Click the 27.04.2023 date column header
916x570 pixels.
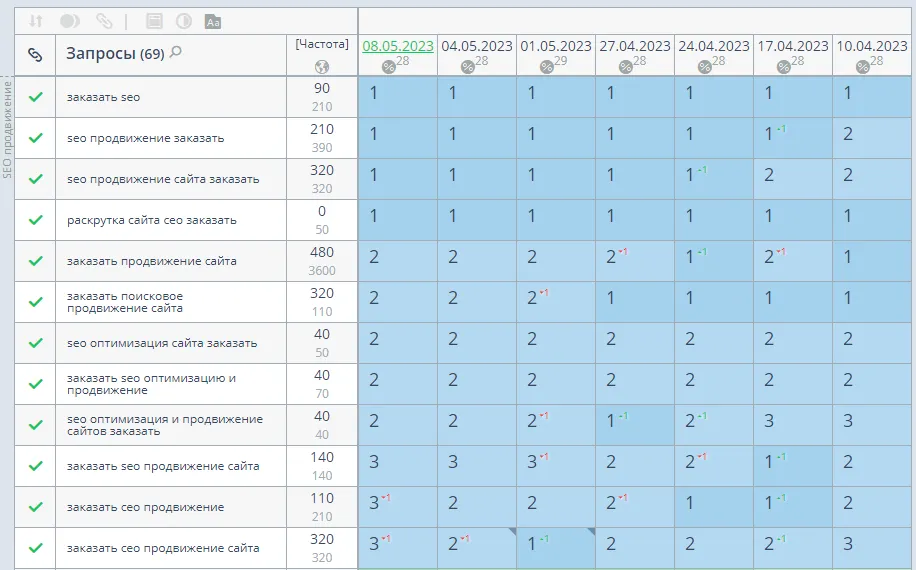634,46
